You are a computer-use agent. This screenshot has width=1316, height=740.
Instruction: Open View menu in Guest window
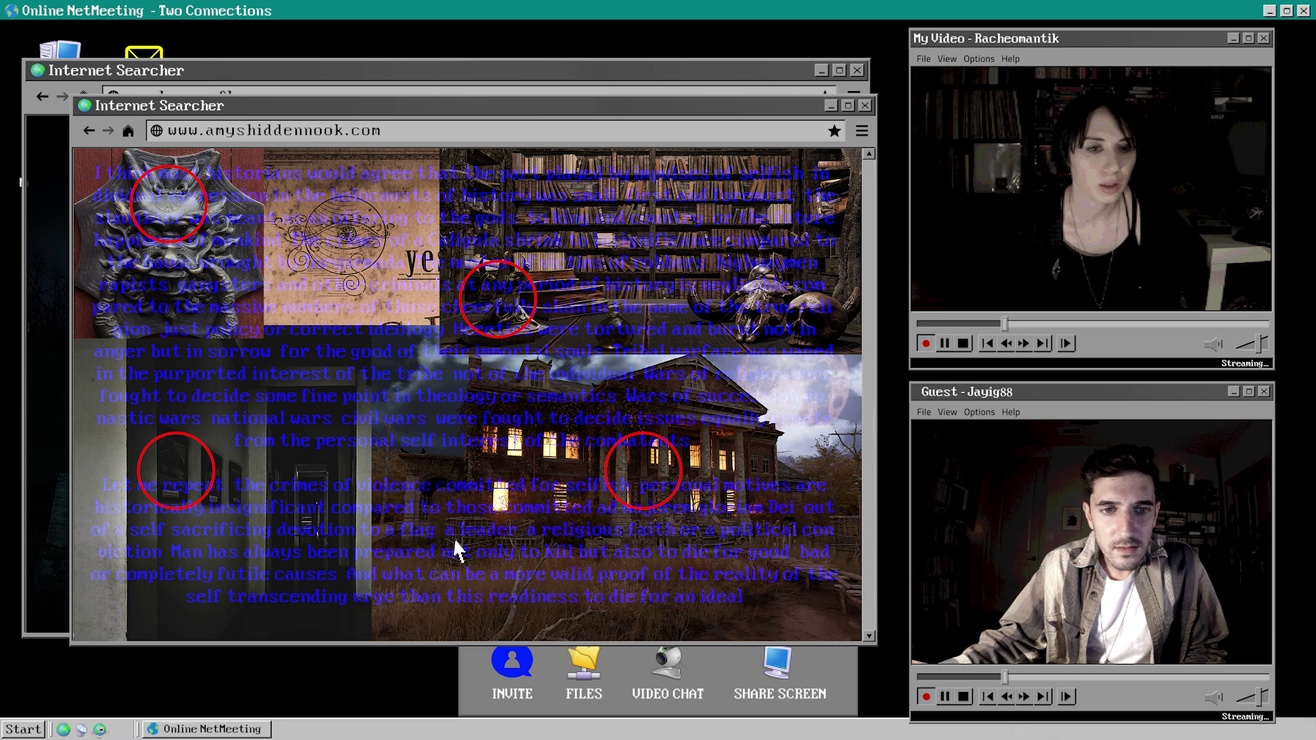[x=946, y=412]
